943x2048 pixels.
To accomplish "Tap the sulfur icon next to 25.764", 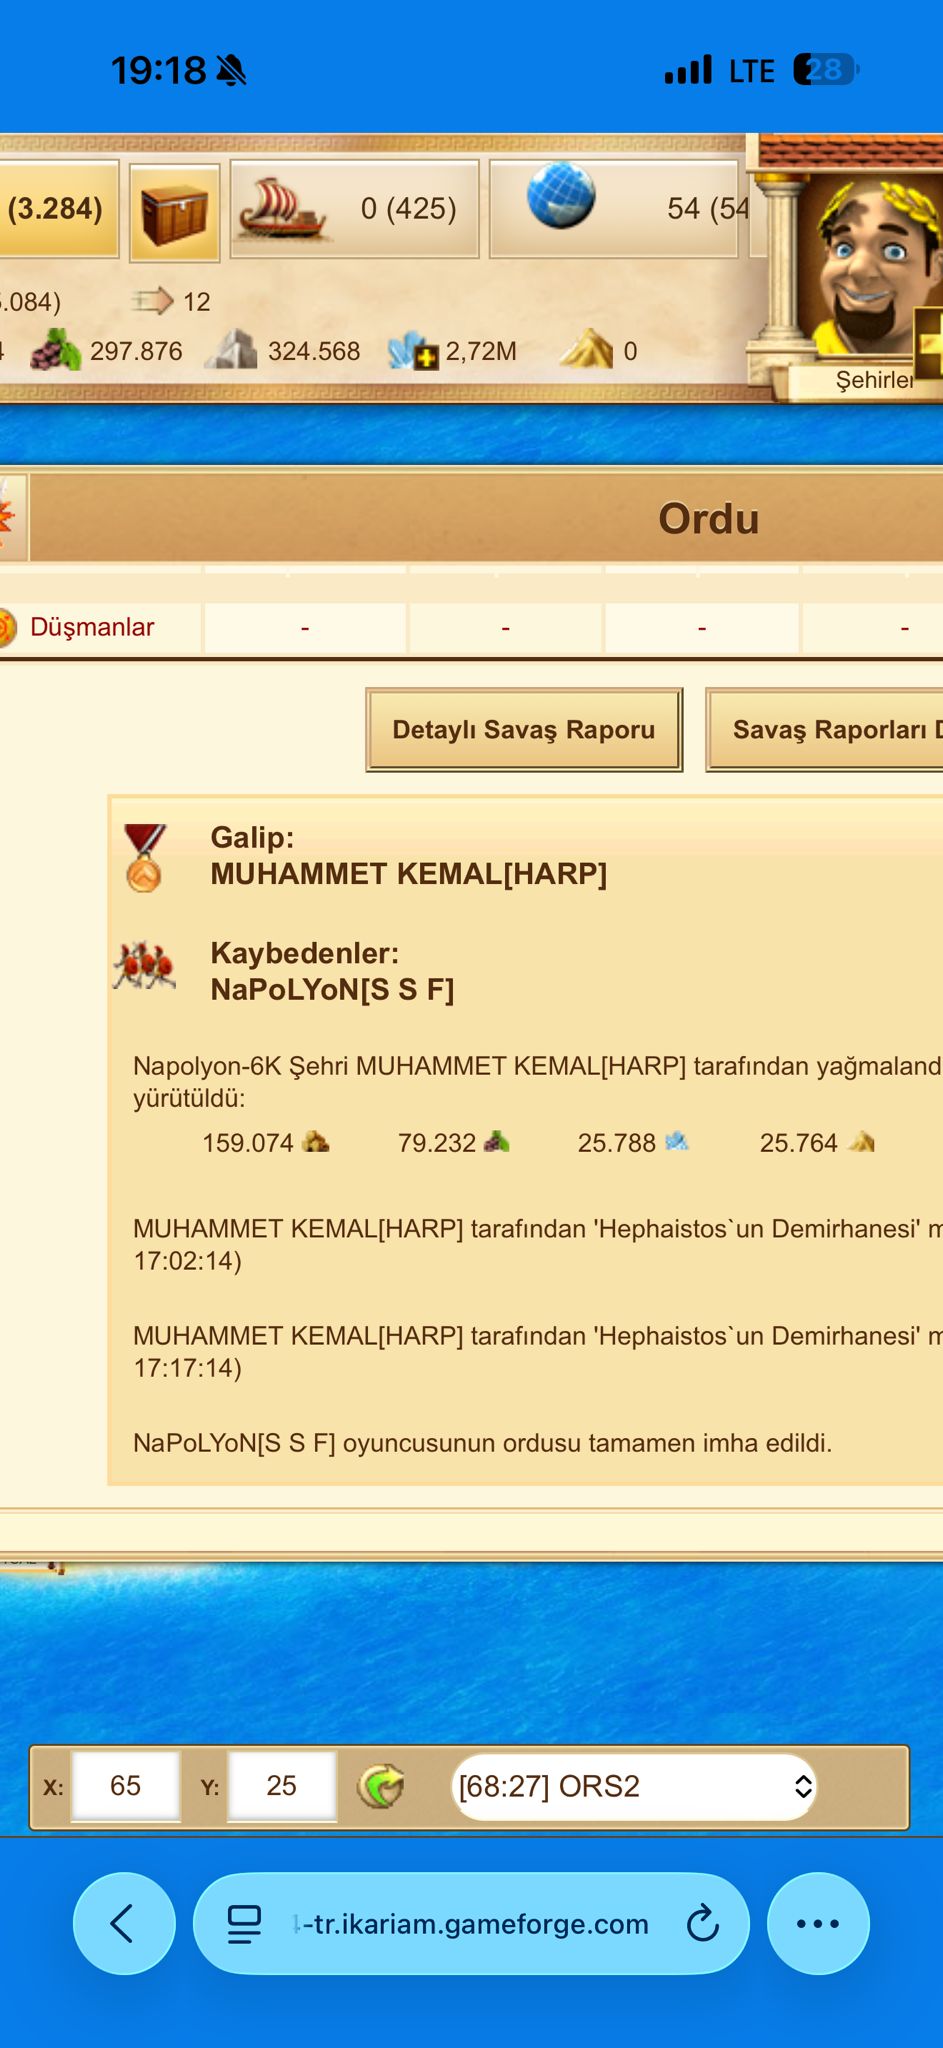I will 861,1141.
